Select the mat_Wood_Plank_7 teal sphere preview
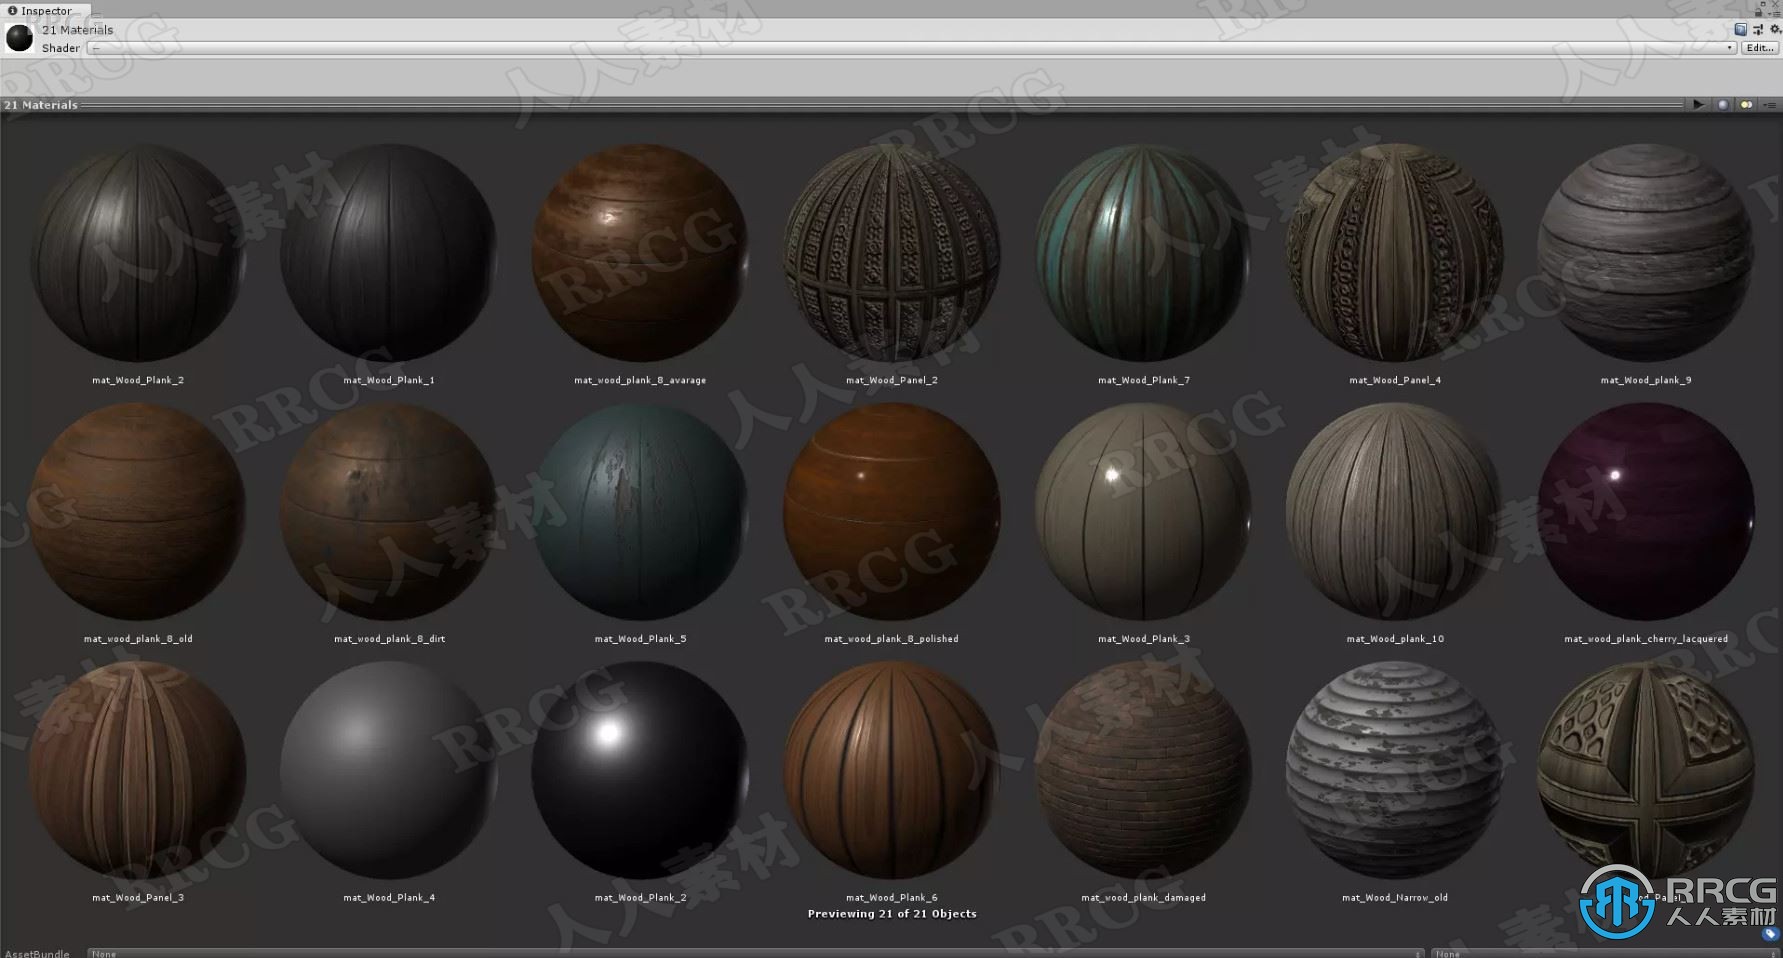This screenshot has height=958, width=1783. coord(1143,252)
